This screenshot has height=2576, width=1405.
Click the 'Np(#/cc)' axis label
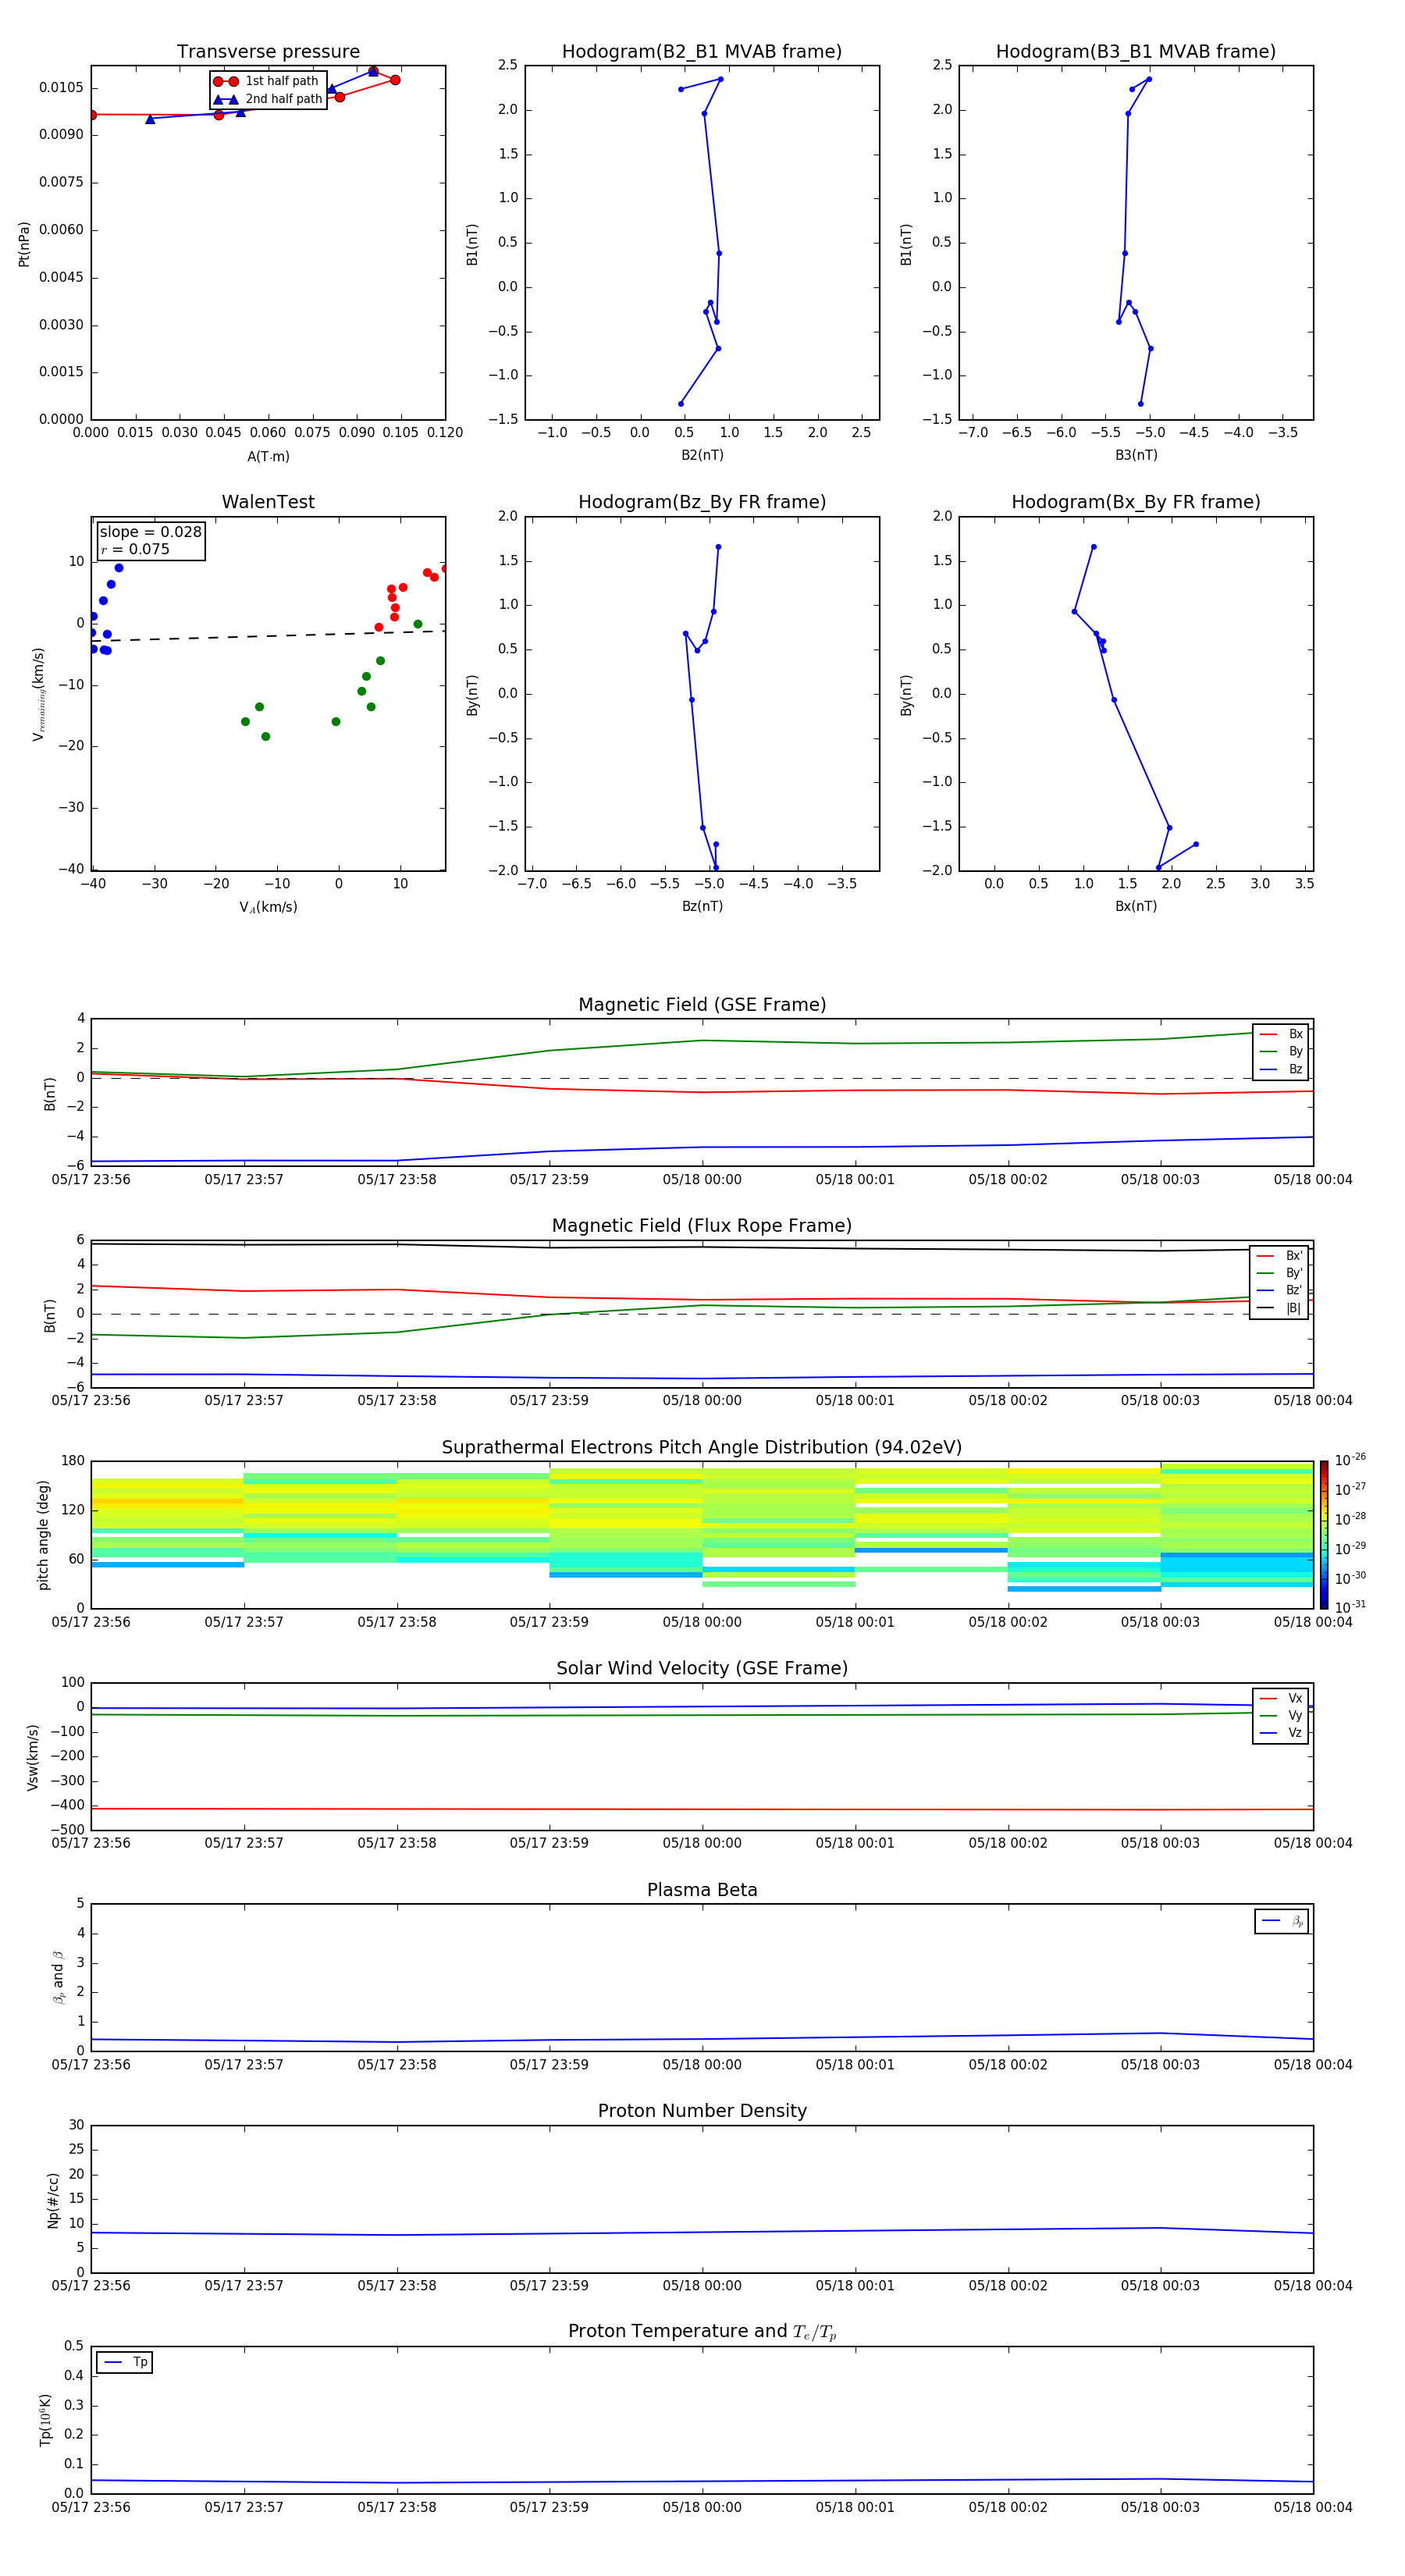pos(53,2200)
